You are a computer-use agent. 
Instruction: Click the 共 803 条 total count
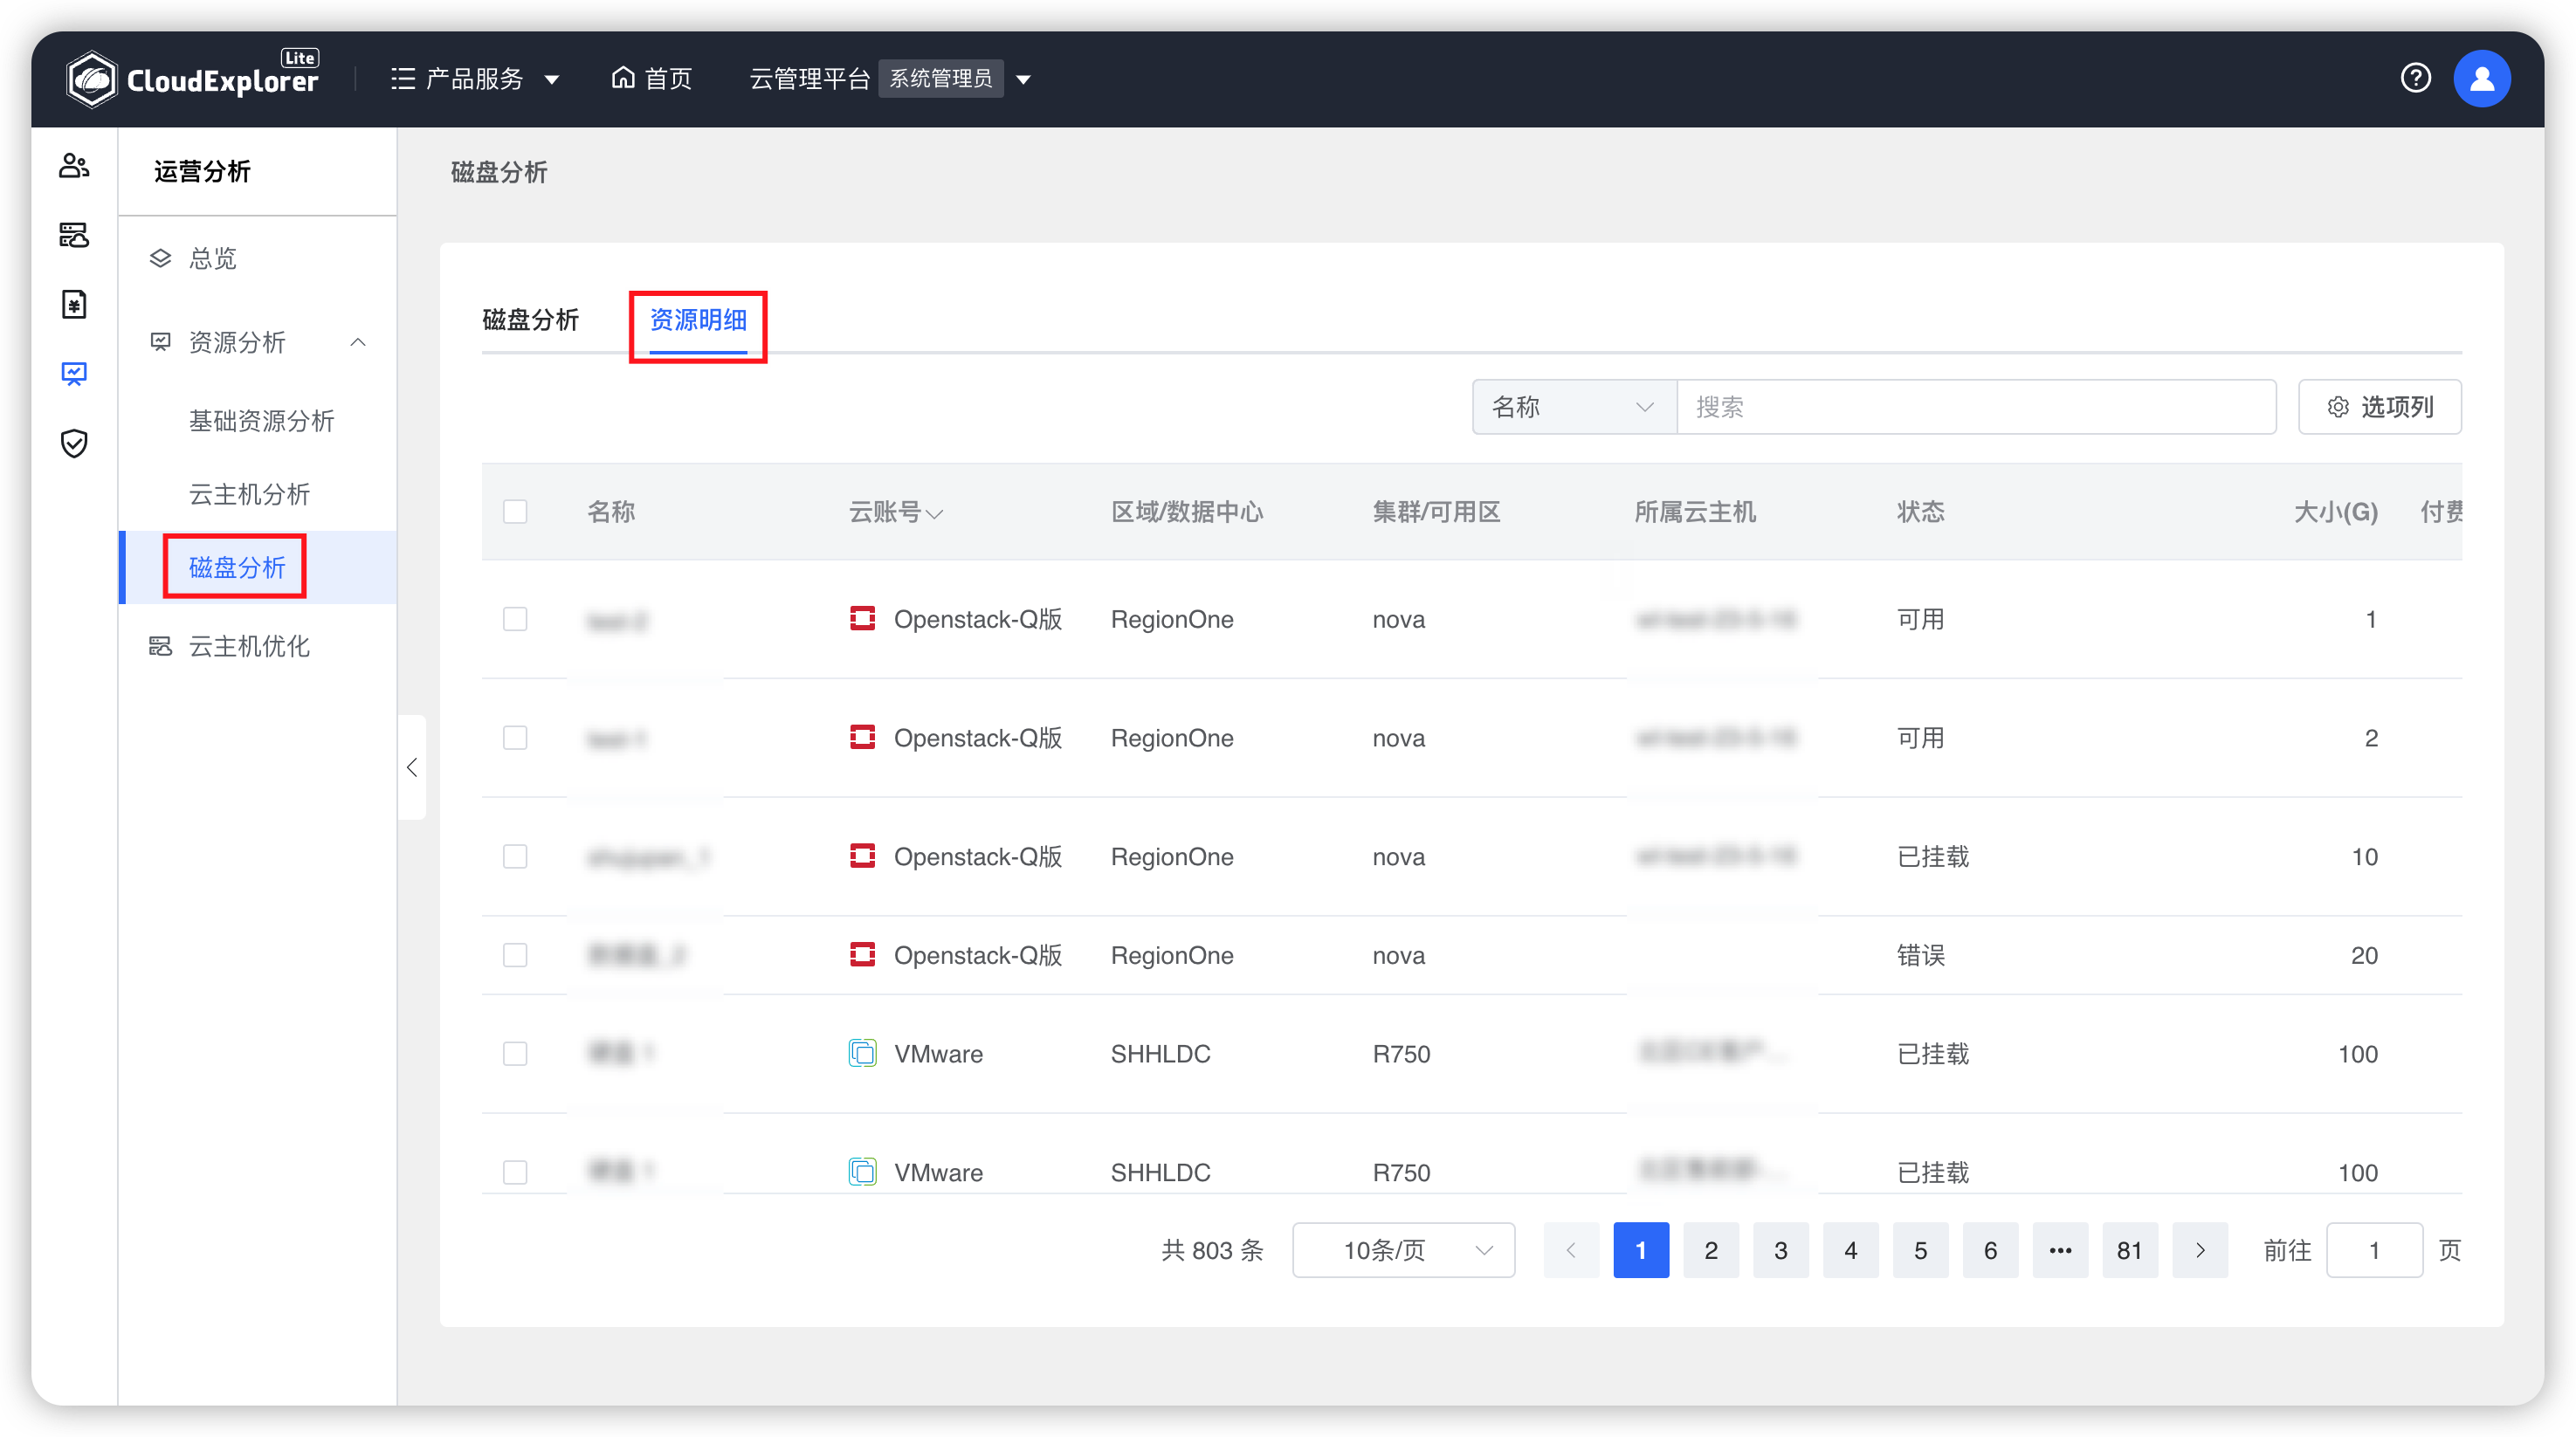pyautogui.click(x=1212, y=1250)
